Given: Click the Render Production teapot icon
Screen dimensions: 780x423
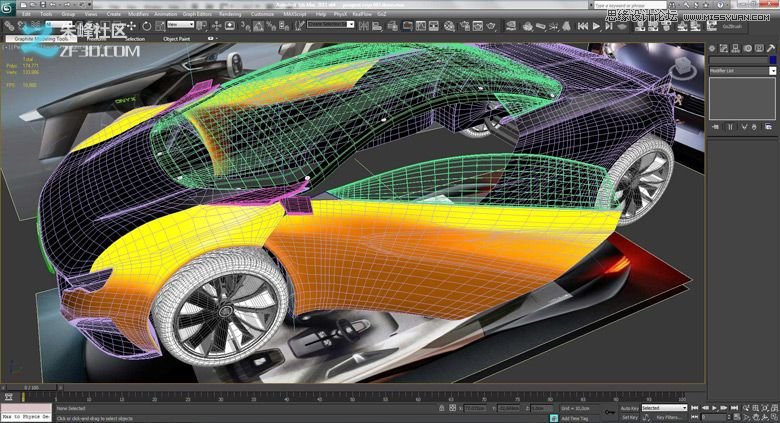Looking at the screenshot, I should click(491, 26).
